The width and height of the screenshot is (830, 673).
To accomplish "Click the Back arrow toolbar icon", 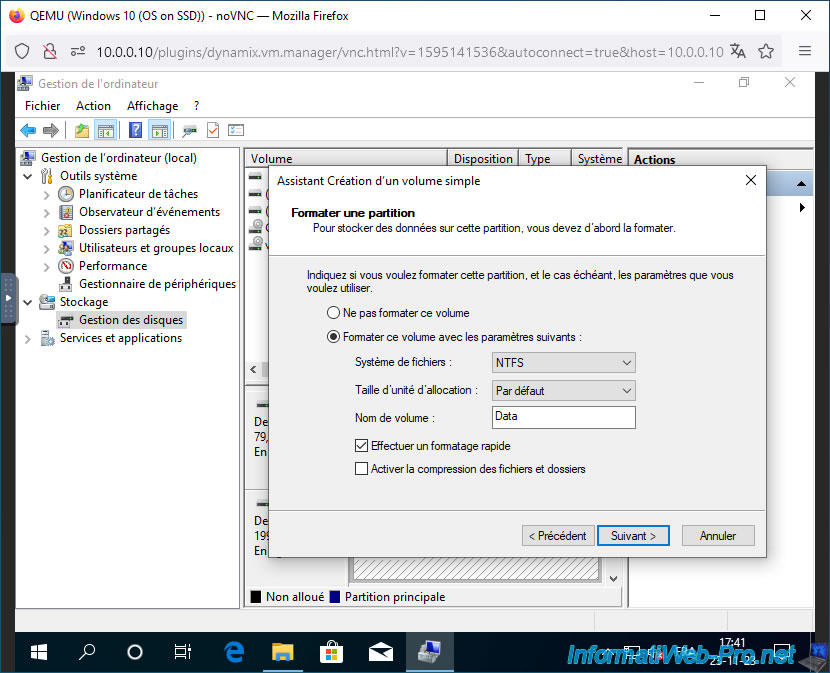I will 28,130.
